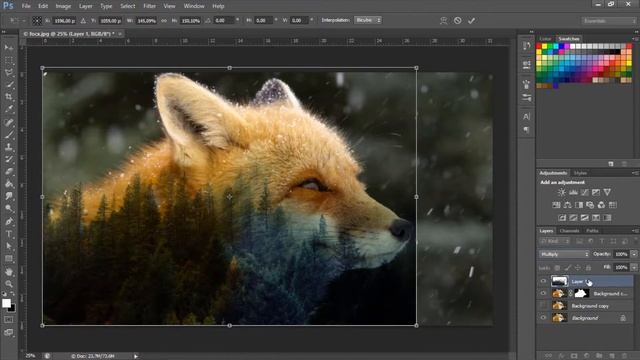Viewport: 640px width, 360px height.
Task: Create a new layer icon
Action: [x=612, y=356]
